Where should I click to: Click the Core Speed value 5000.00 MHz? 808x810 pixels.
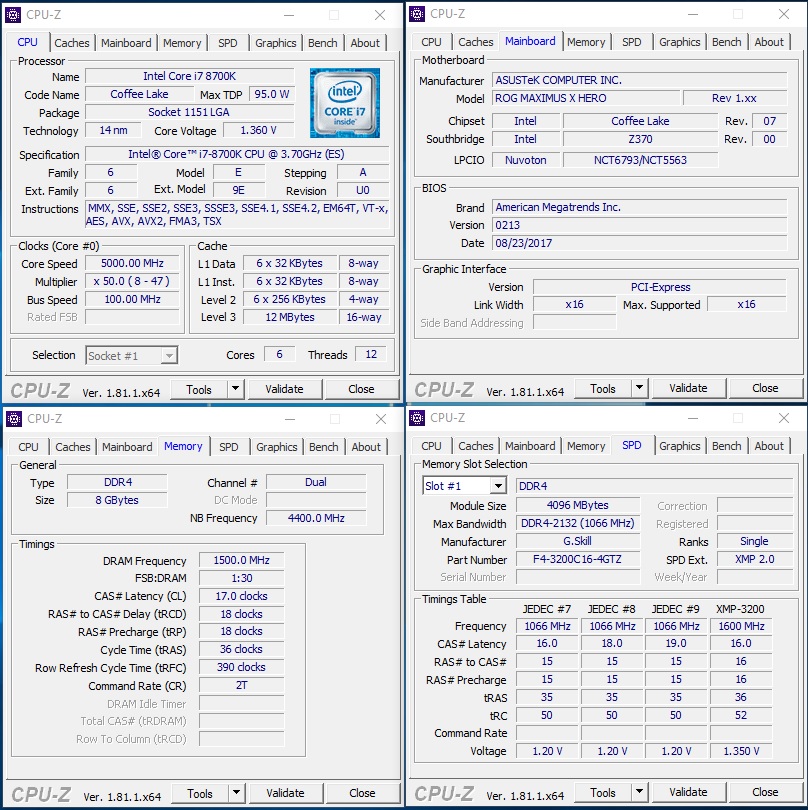point(132,263)
